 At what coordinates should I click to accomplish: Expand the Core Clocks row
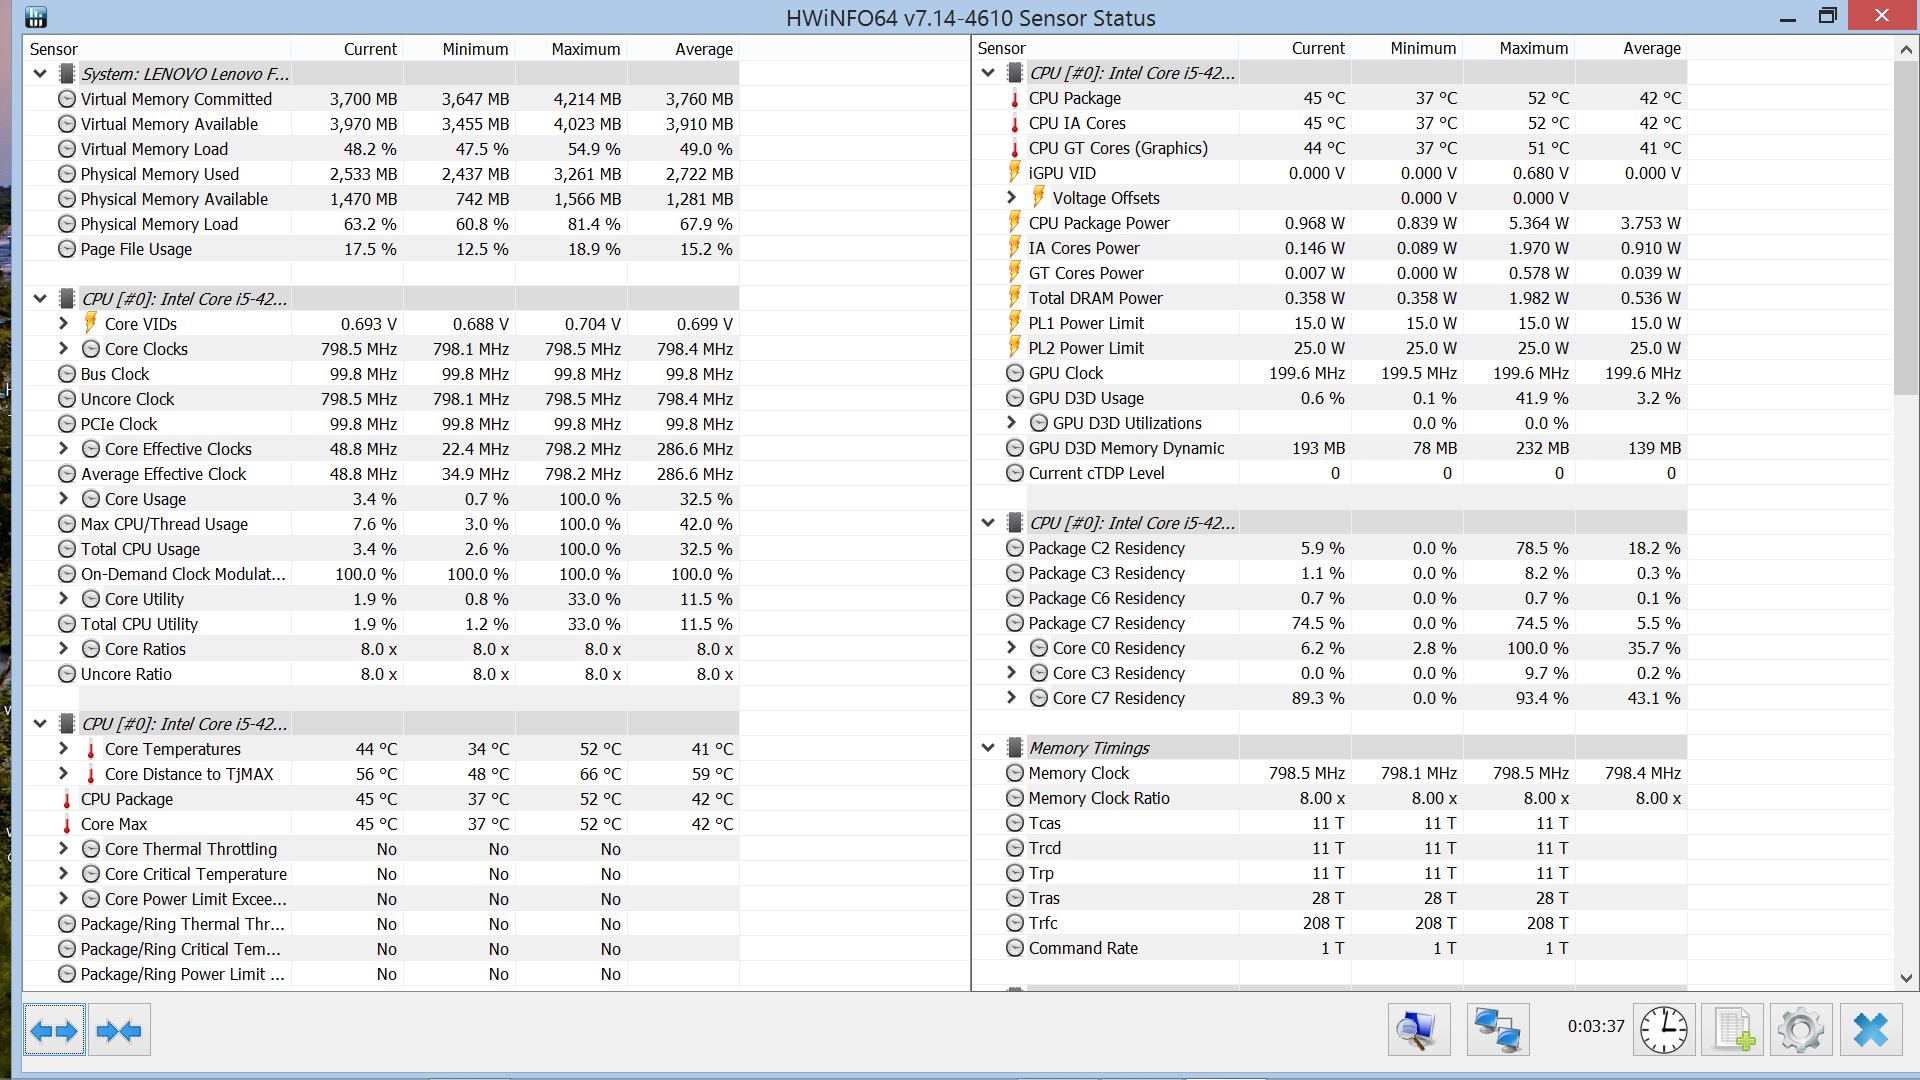tap(63, 348)
